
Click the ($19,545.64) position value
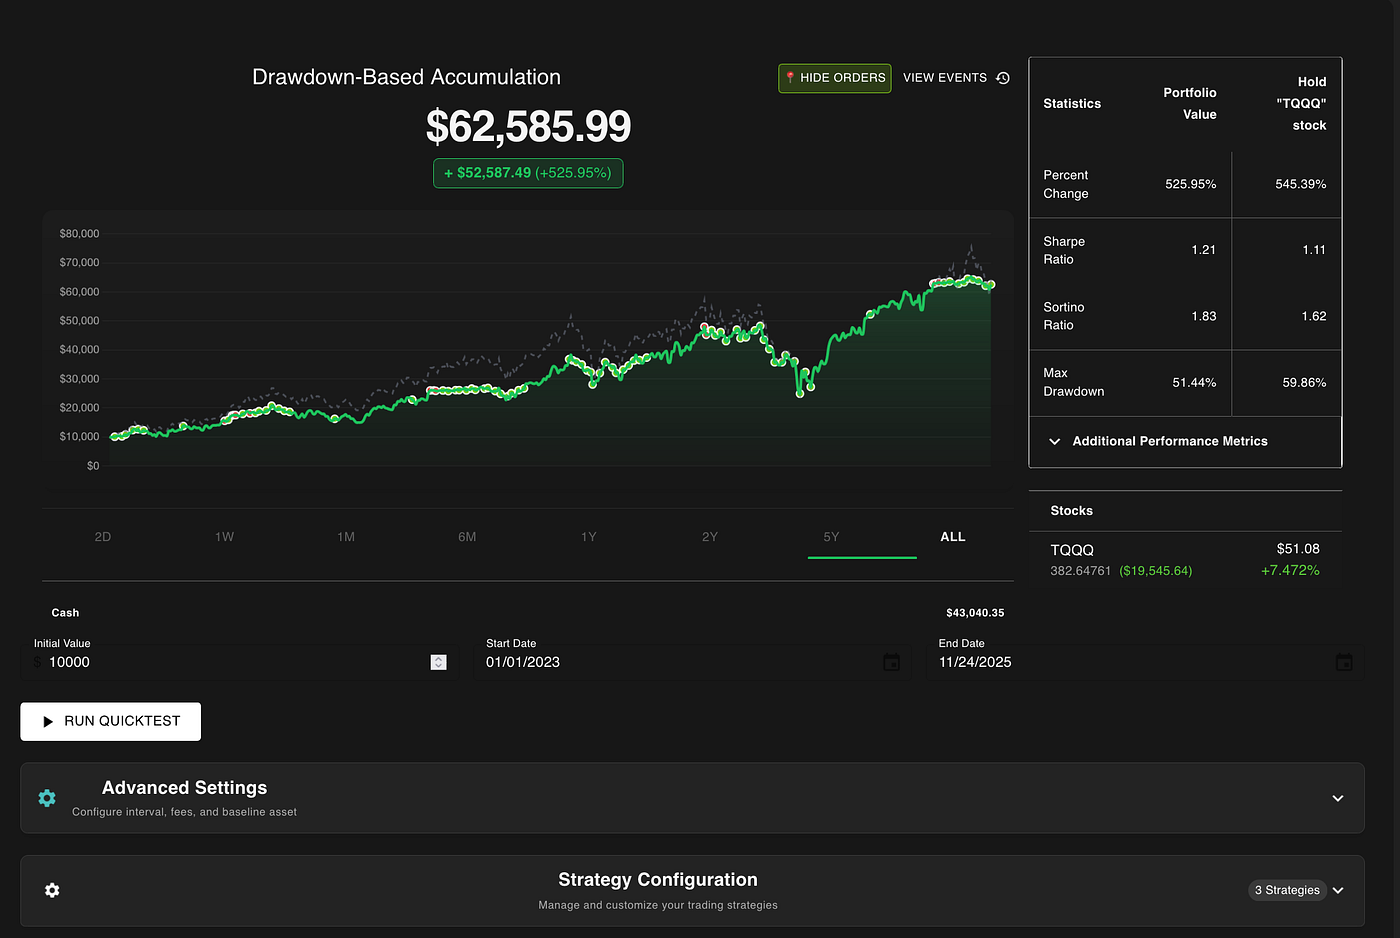tap(1156, 571)
